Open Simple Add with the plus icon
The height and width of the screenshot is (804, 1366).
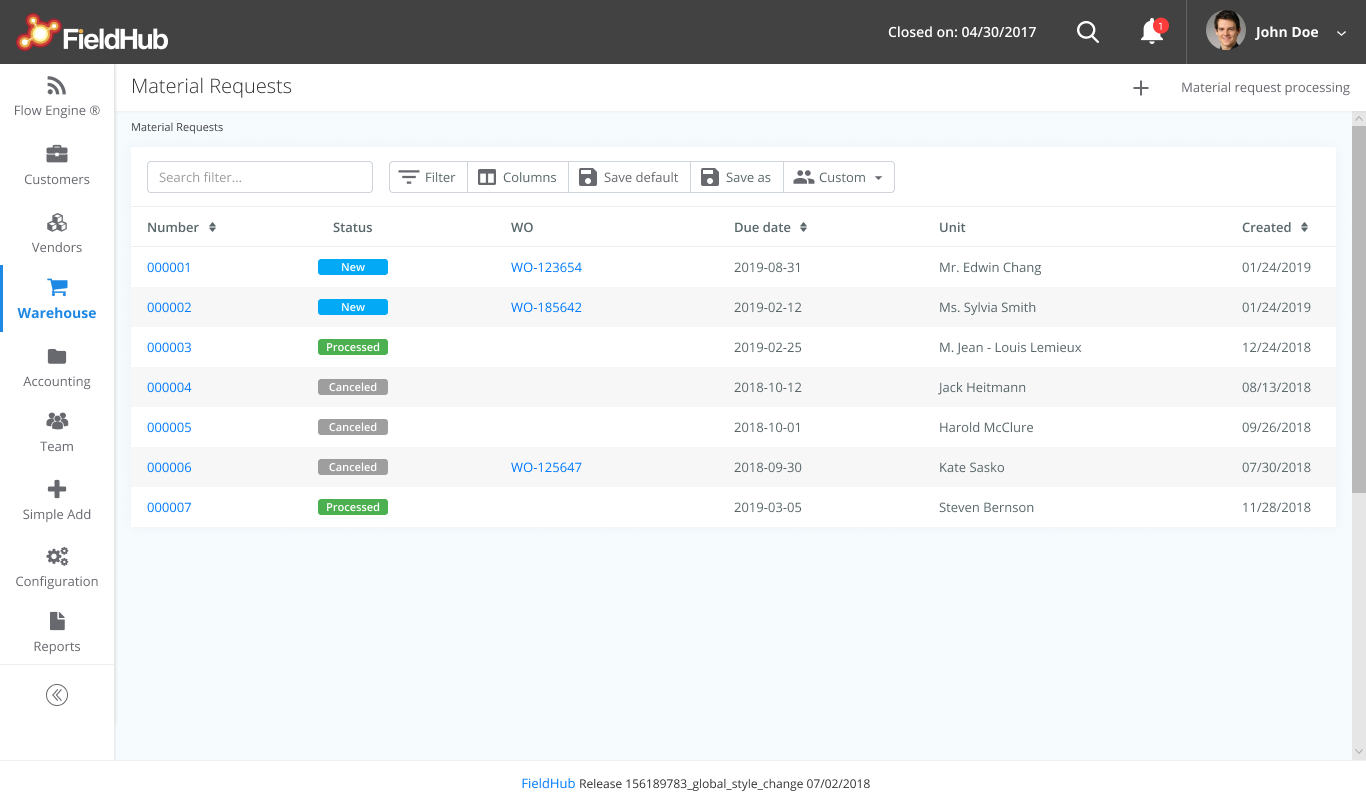(x=56, y=490)
